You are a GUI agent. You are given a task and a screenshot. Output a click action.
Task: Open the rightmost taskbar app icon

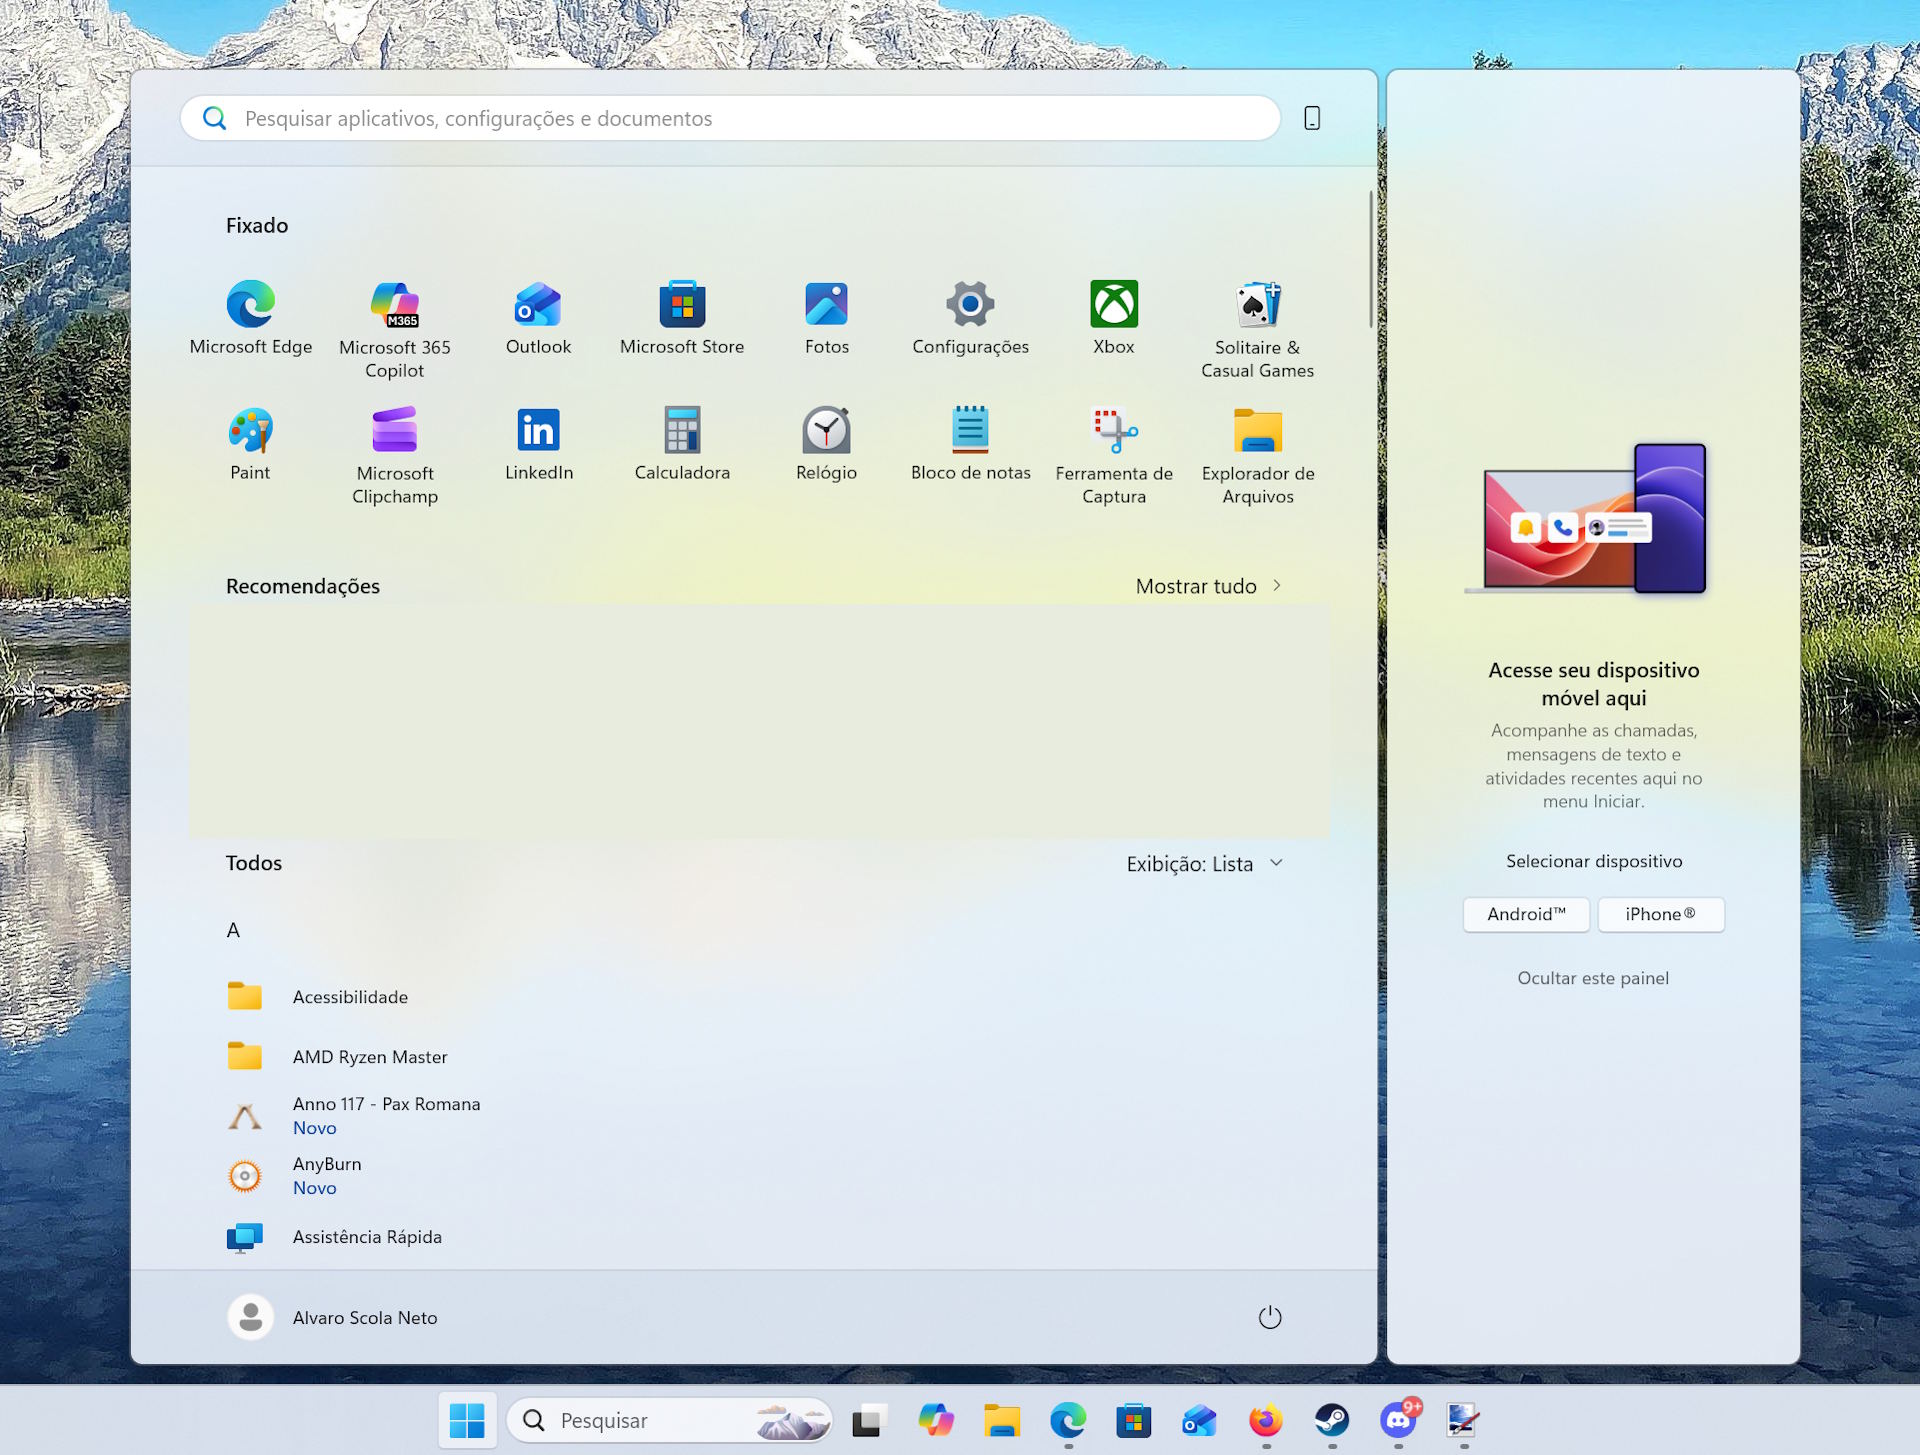pyautogui.click(x=1464, y=1420)
